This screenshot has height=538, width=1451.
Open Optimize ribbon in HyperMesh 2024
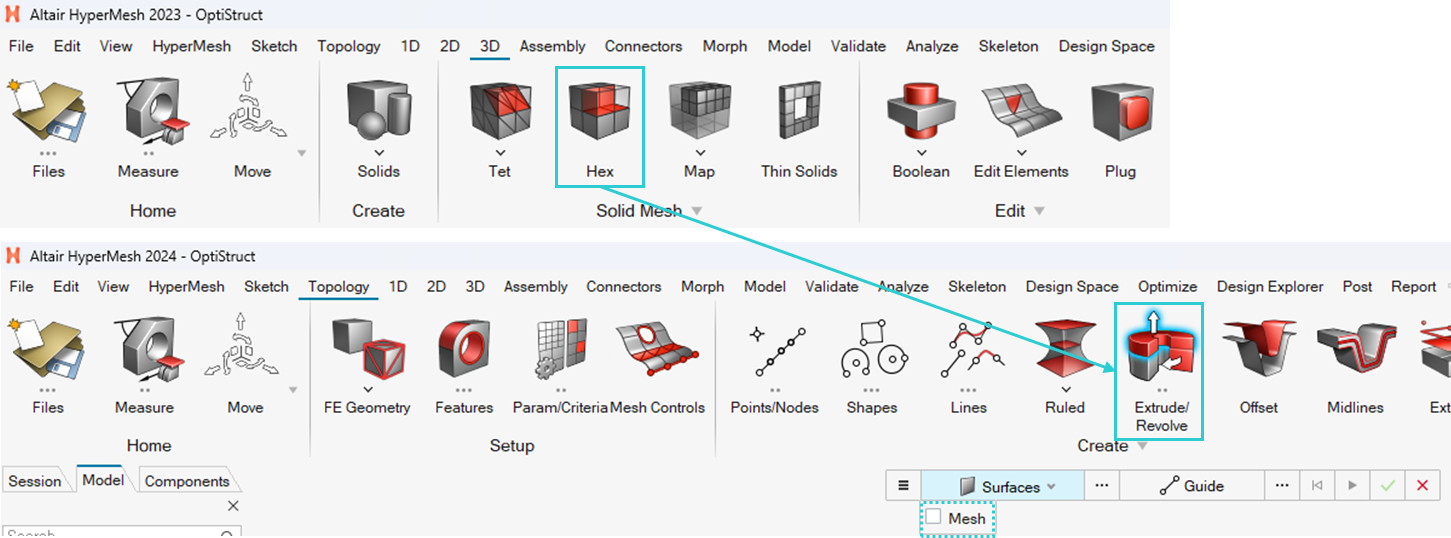1167,286
